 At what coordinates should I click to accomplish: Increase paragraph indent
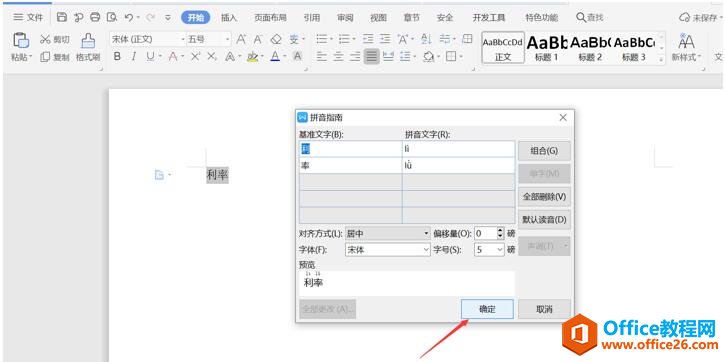[x=385, y=39]
